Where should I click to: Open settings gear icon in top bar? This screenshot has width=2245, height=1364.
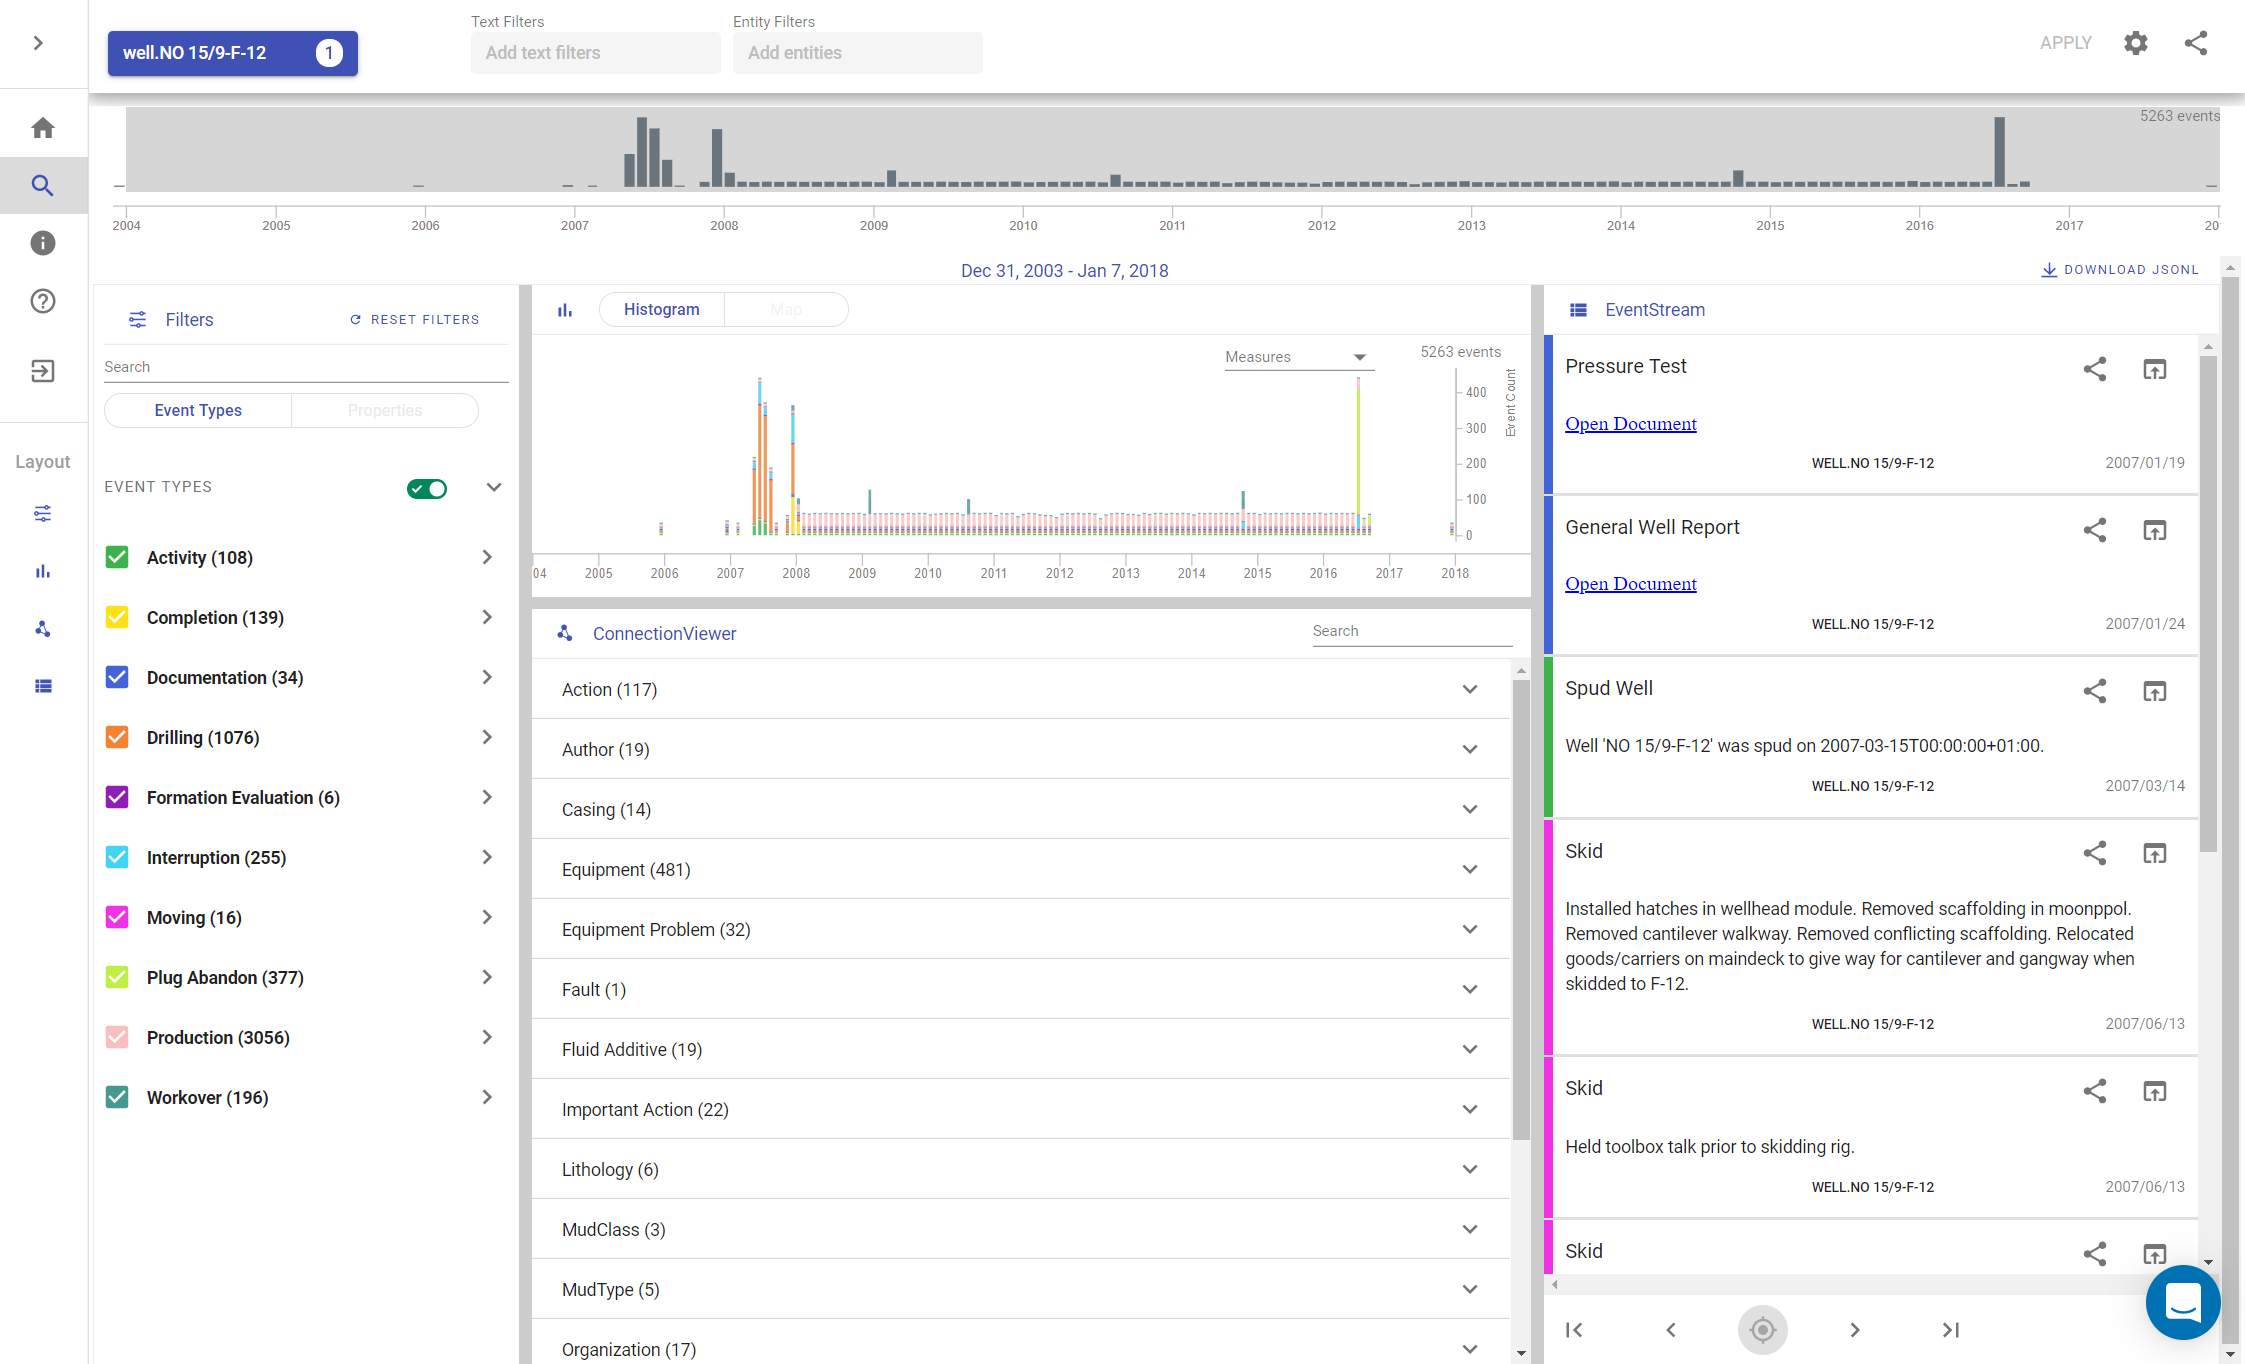(x=2136, y=43)
